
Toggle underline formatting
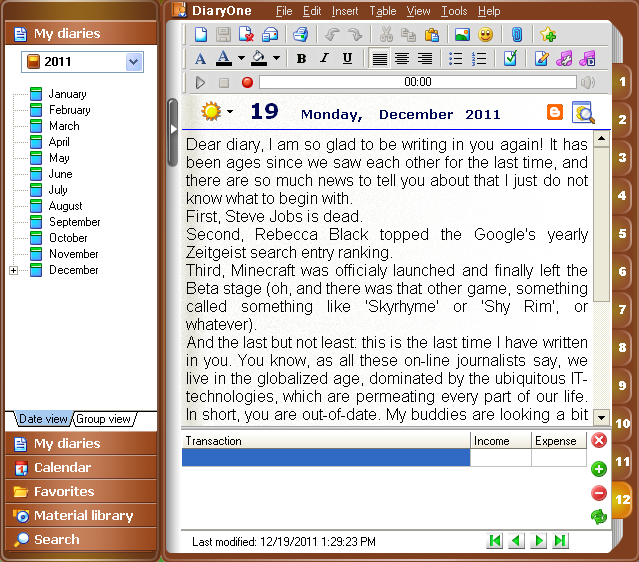click(347, 59)
